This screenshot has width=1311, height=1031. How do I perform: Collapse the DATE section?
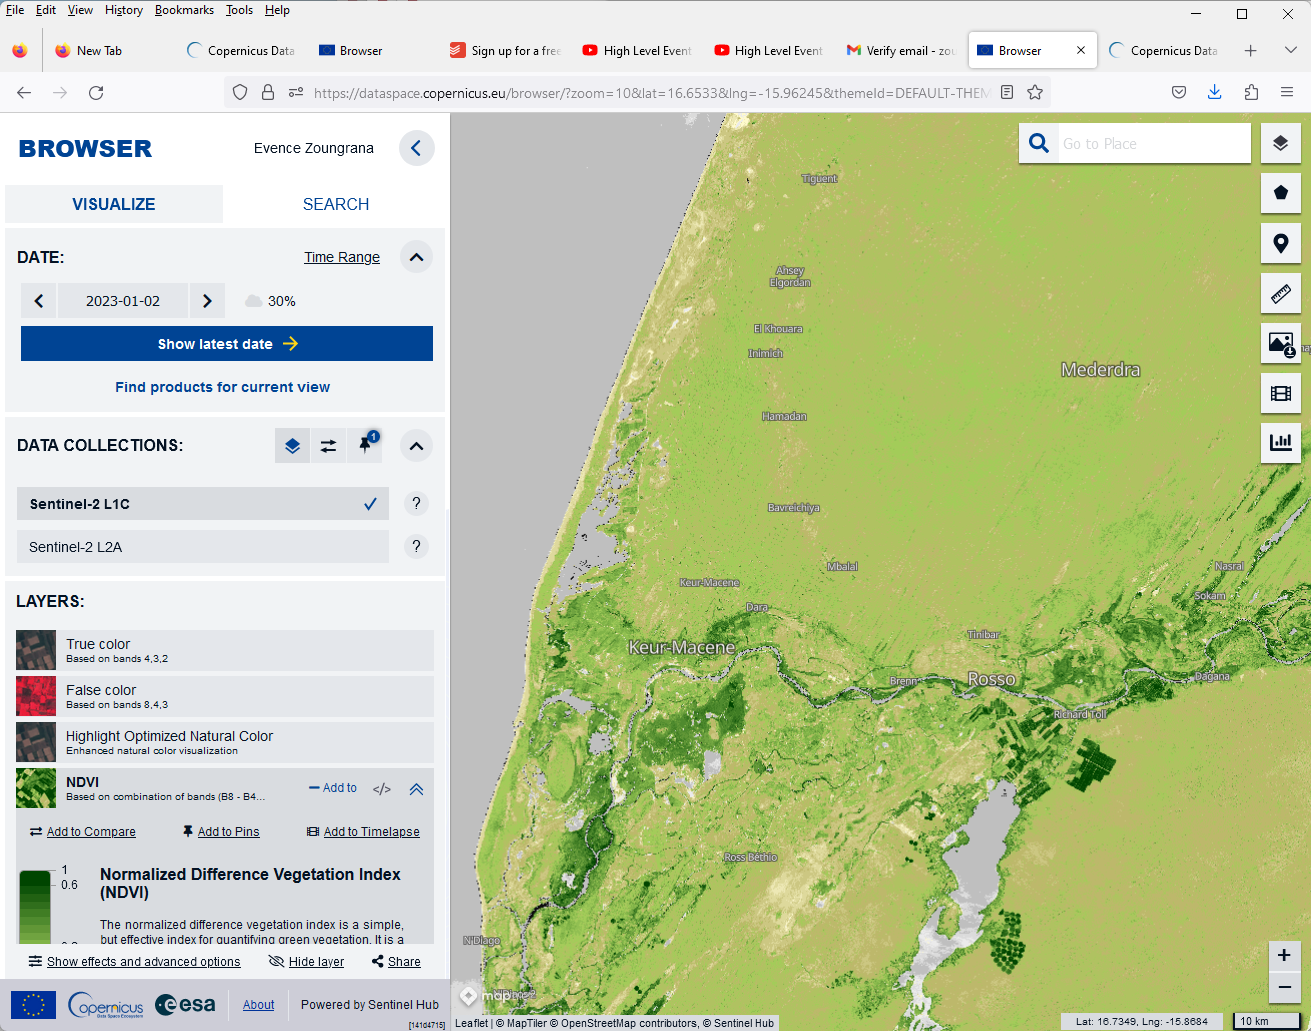(416, 257)
